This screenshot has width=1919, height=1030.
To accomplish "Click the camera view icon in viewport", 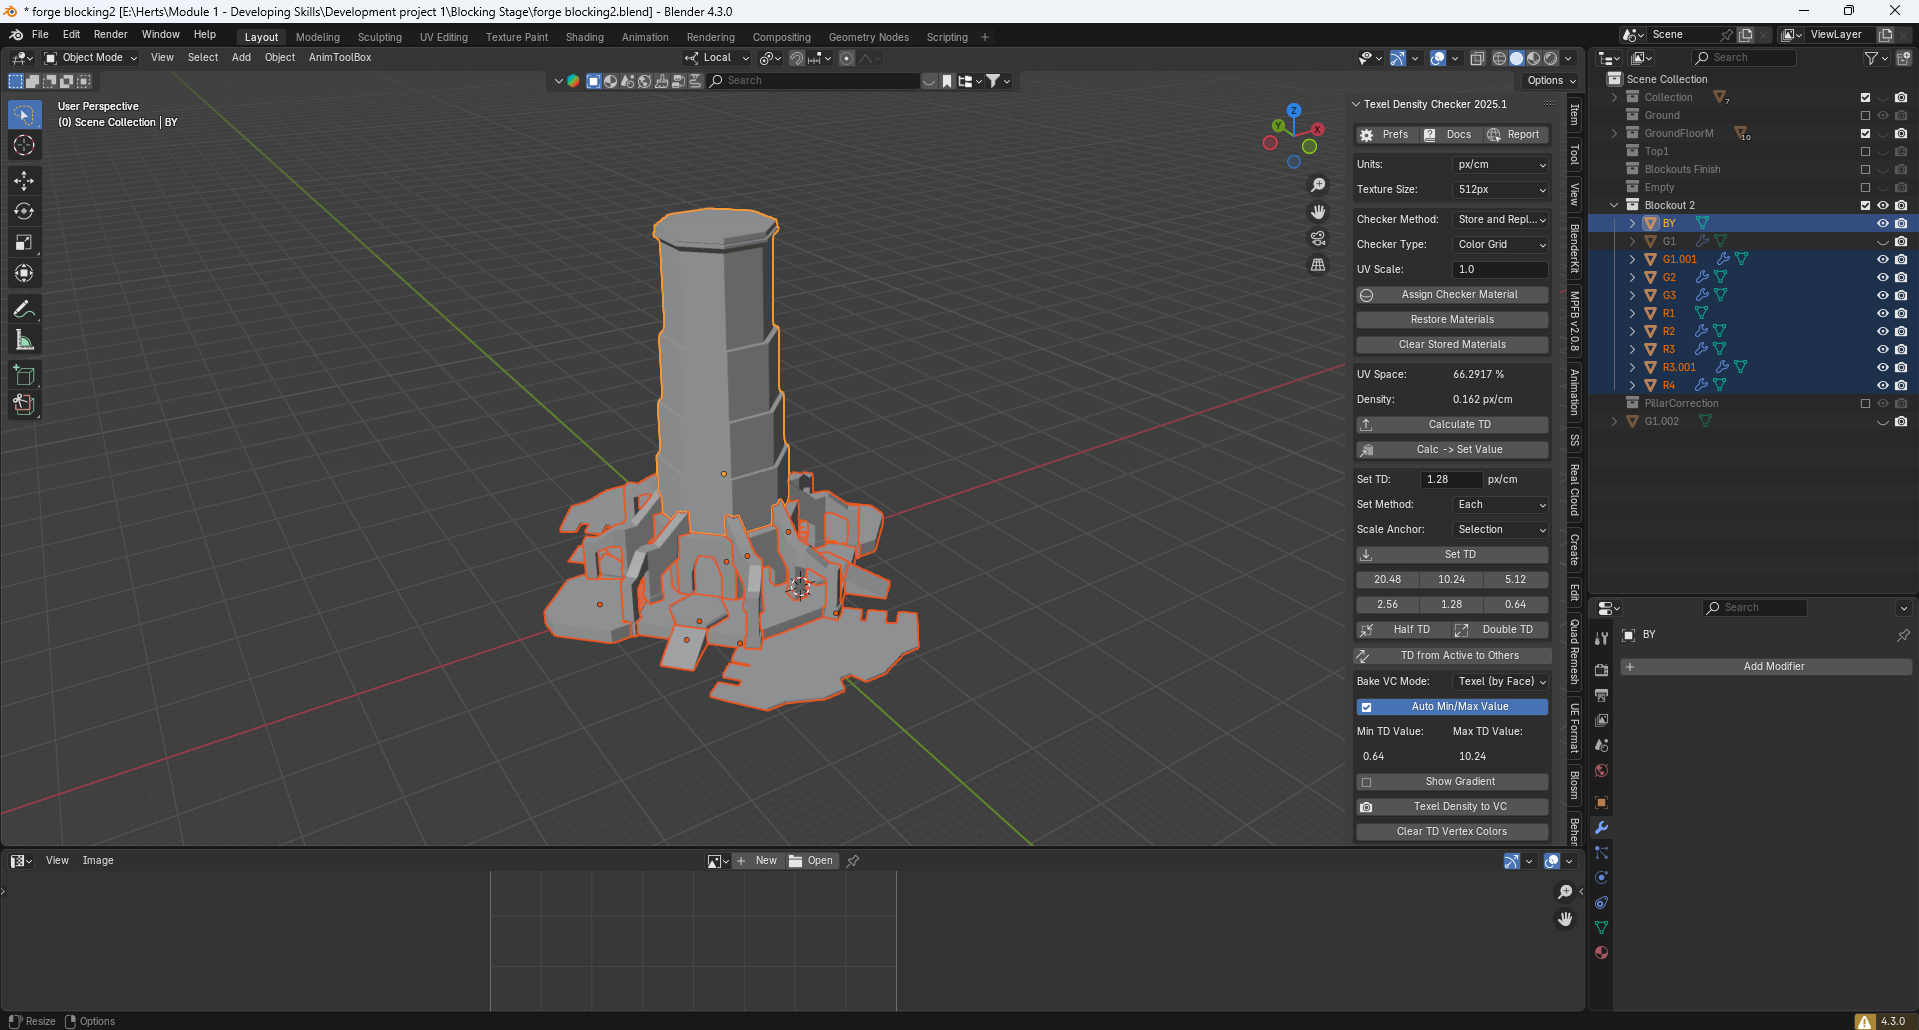I will tap(1318, 238).
